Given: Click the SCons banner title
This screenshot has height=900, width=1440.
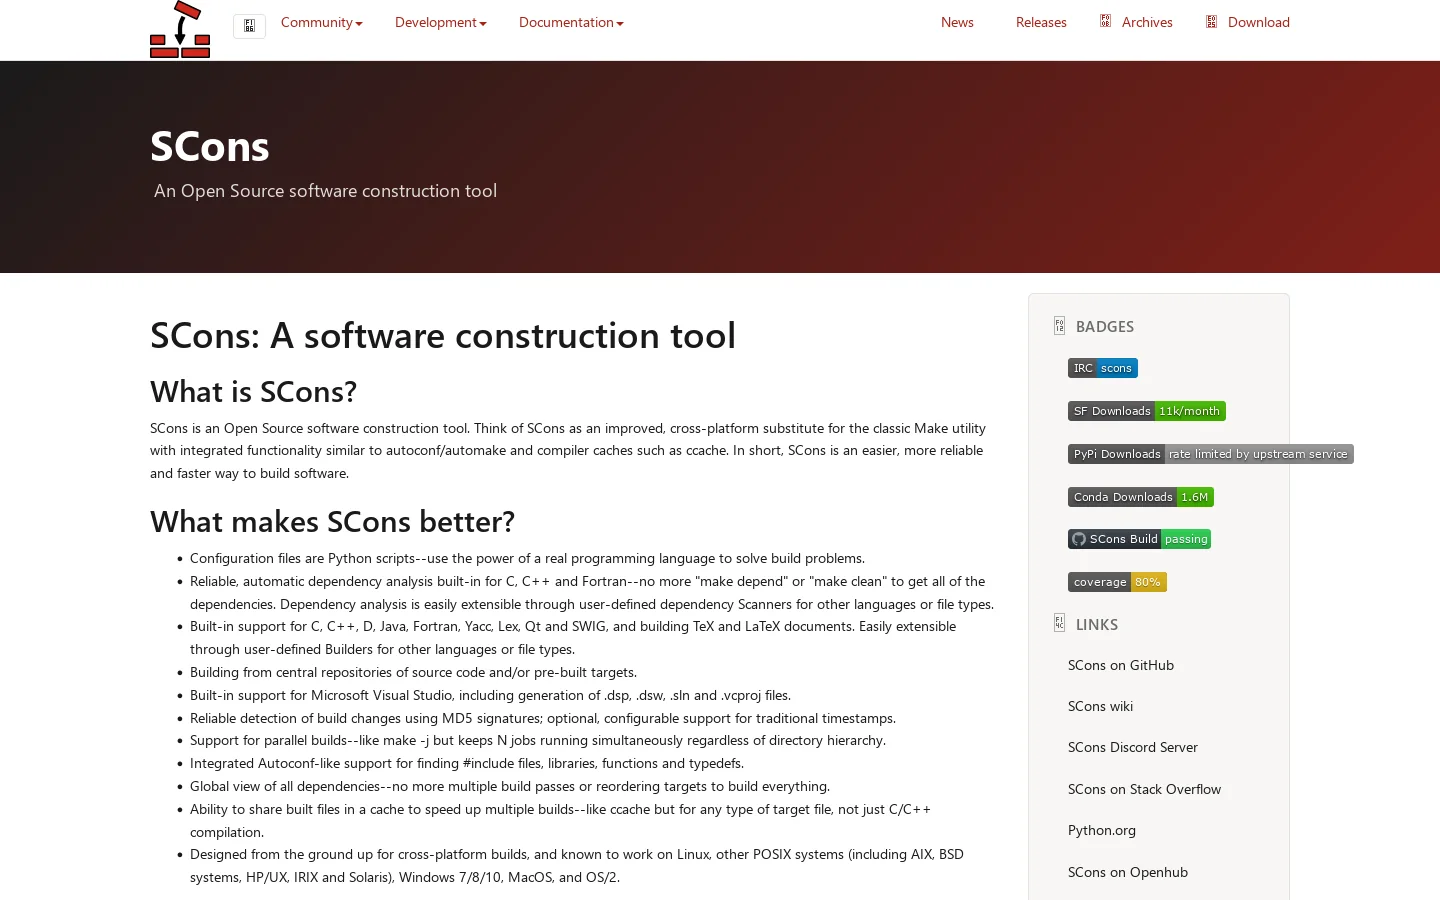Looking at the screenshot, I should (210, 147).
